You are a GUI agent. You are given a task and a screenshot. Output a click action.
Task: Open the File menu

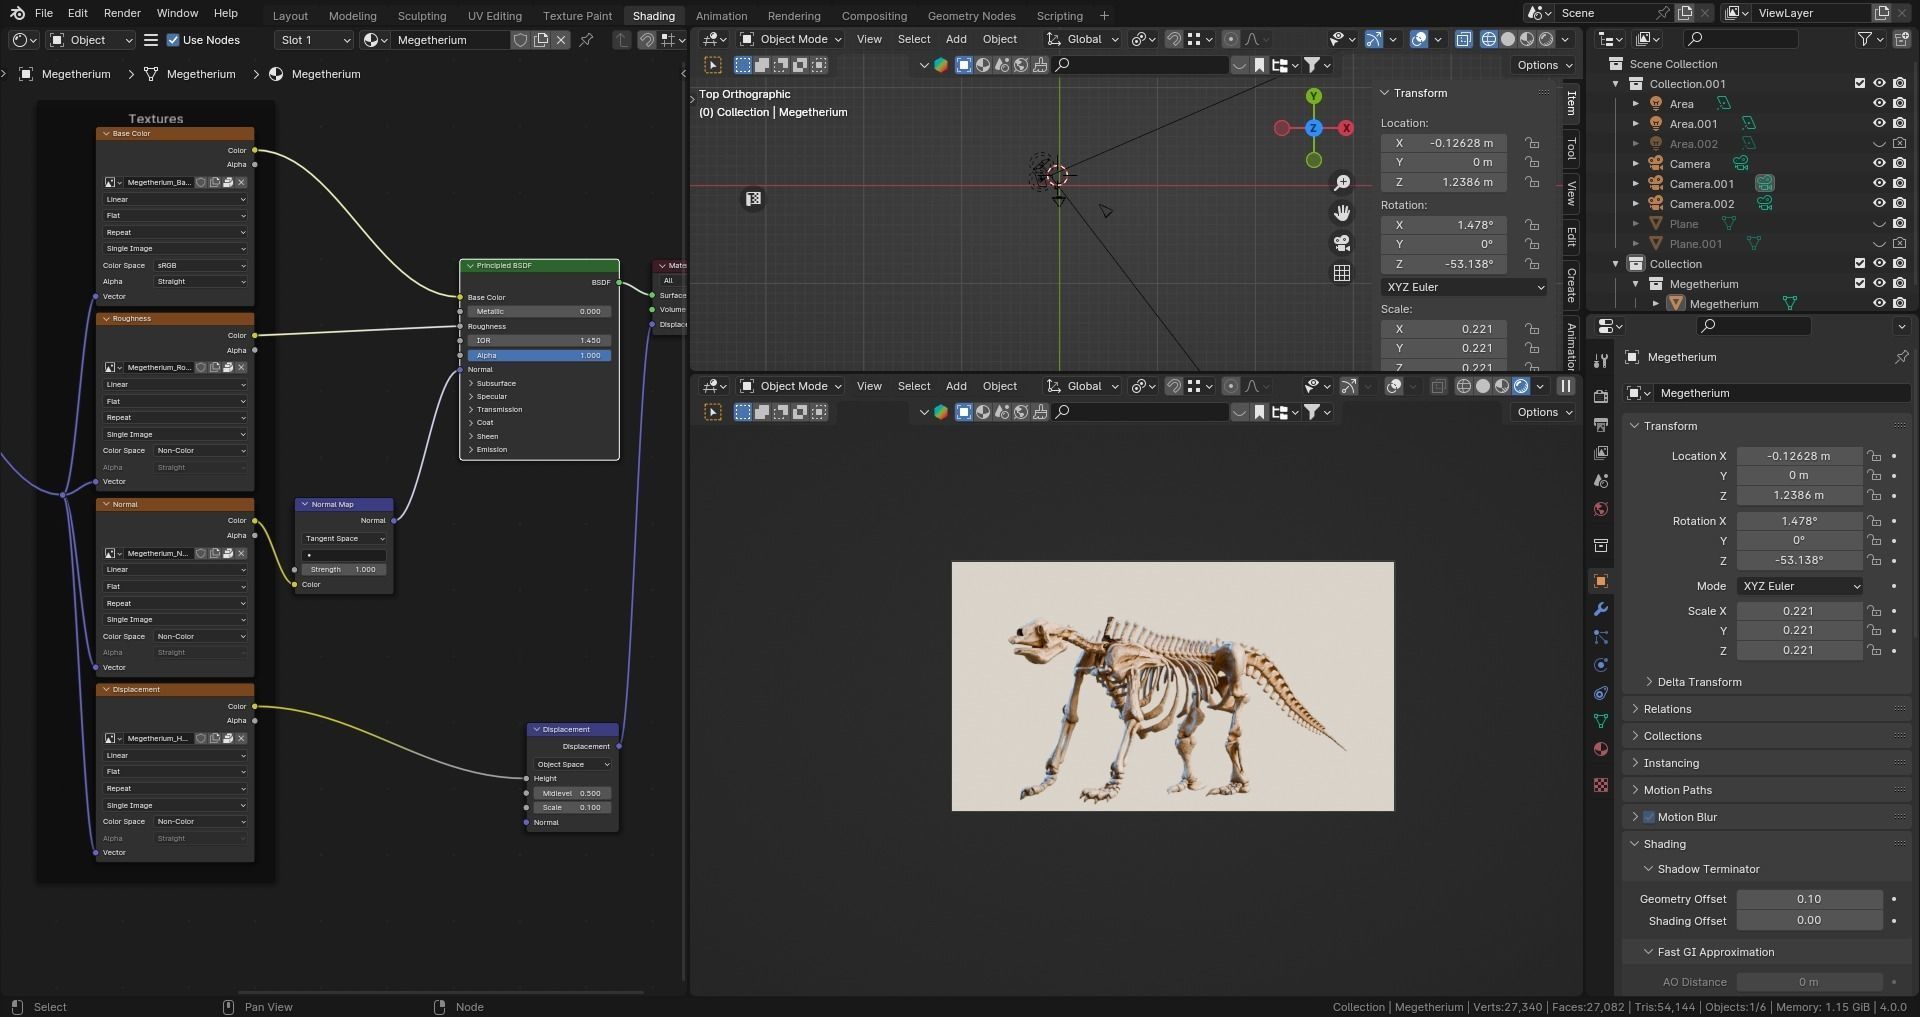point(43,13)
